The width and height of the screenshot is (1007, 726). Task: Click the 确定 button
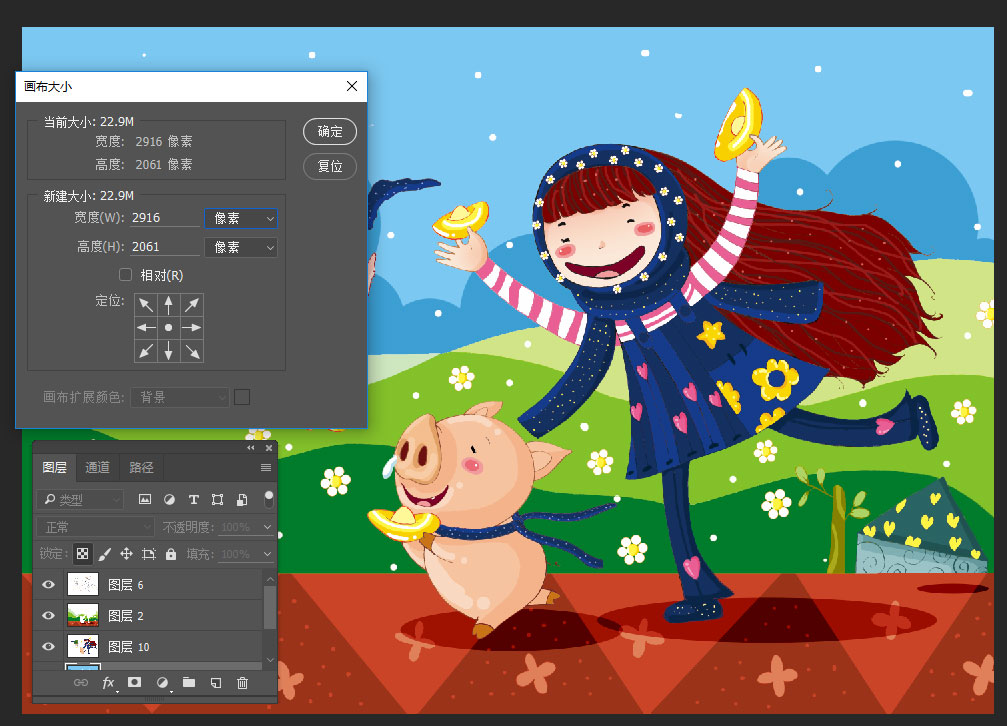[x=330, y=132]
